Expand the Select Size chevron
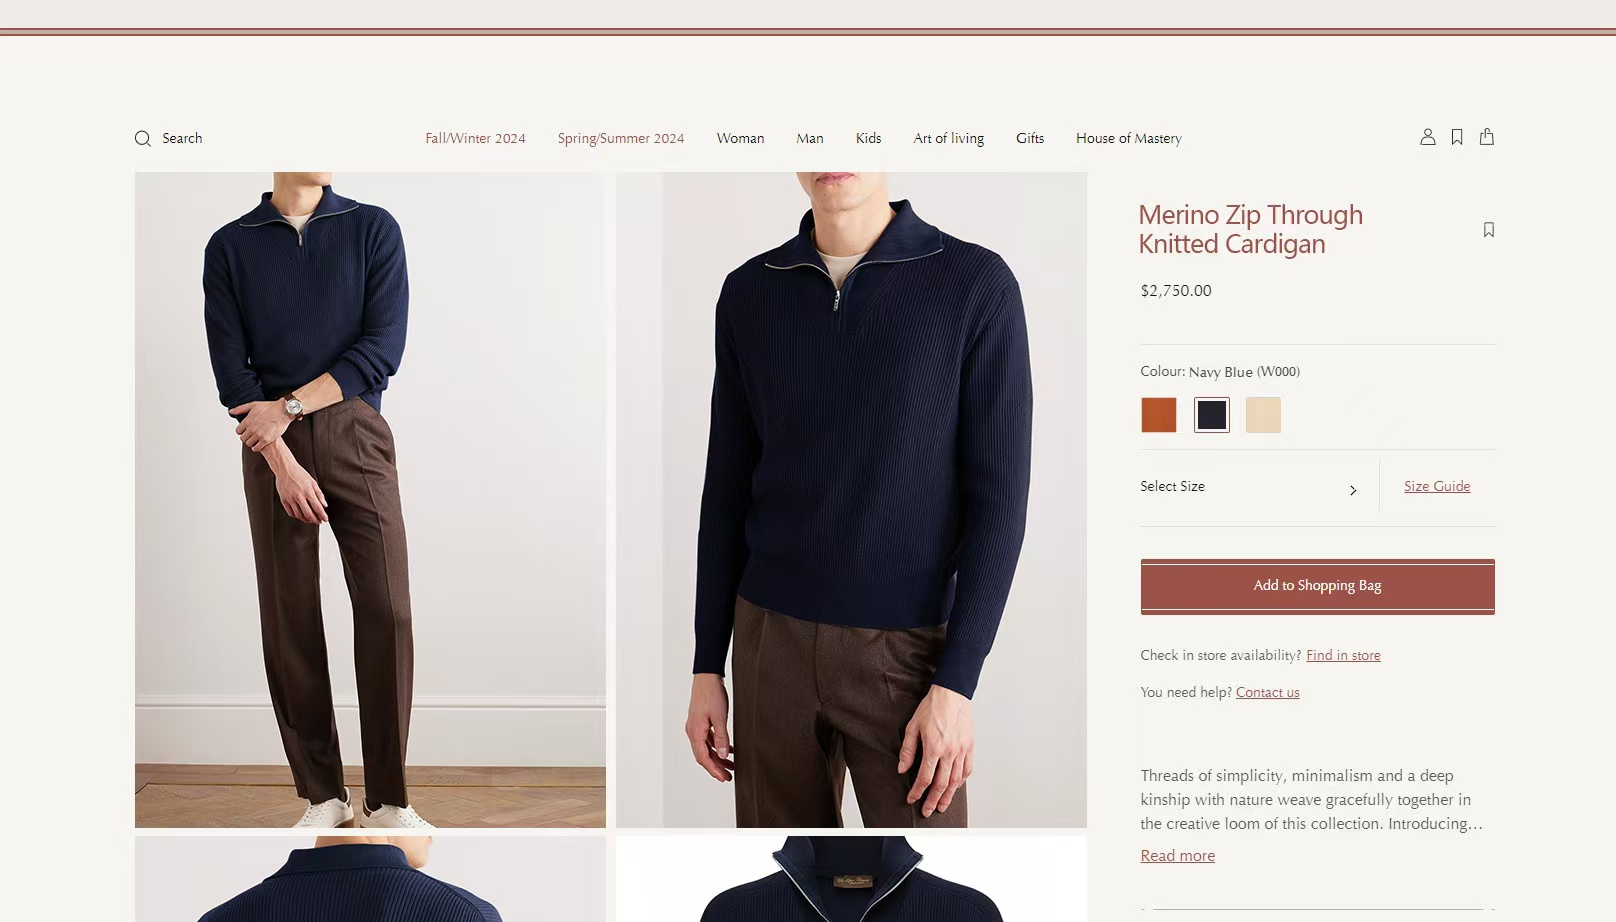The height and width of the screenshot is (922, 1616). (1353, 490)
